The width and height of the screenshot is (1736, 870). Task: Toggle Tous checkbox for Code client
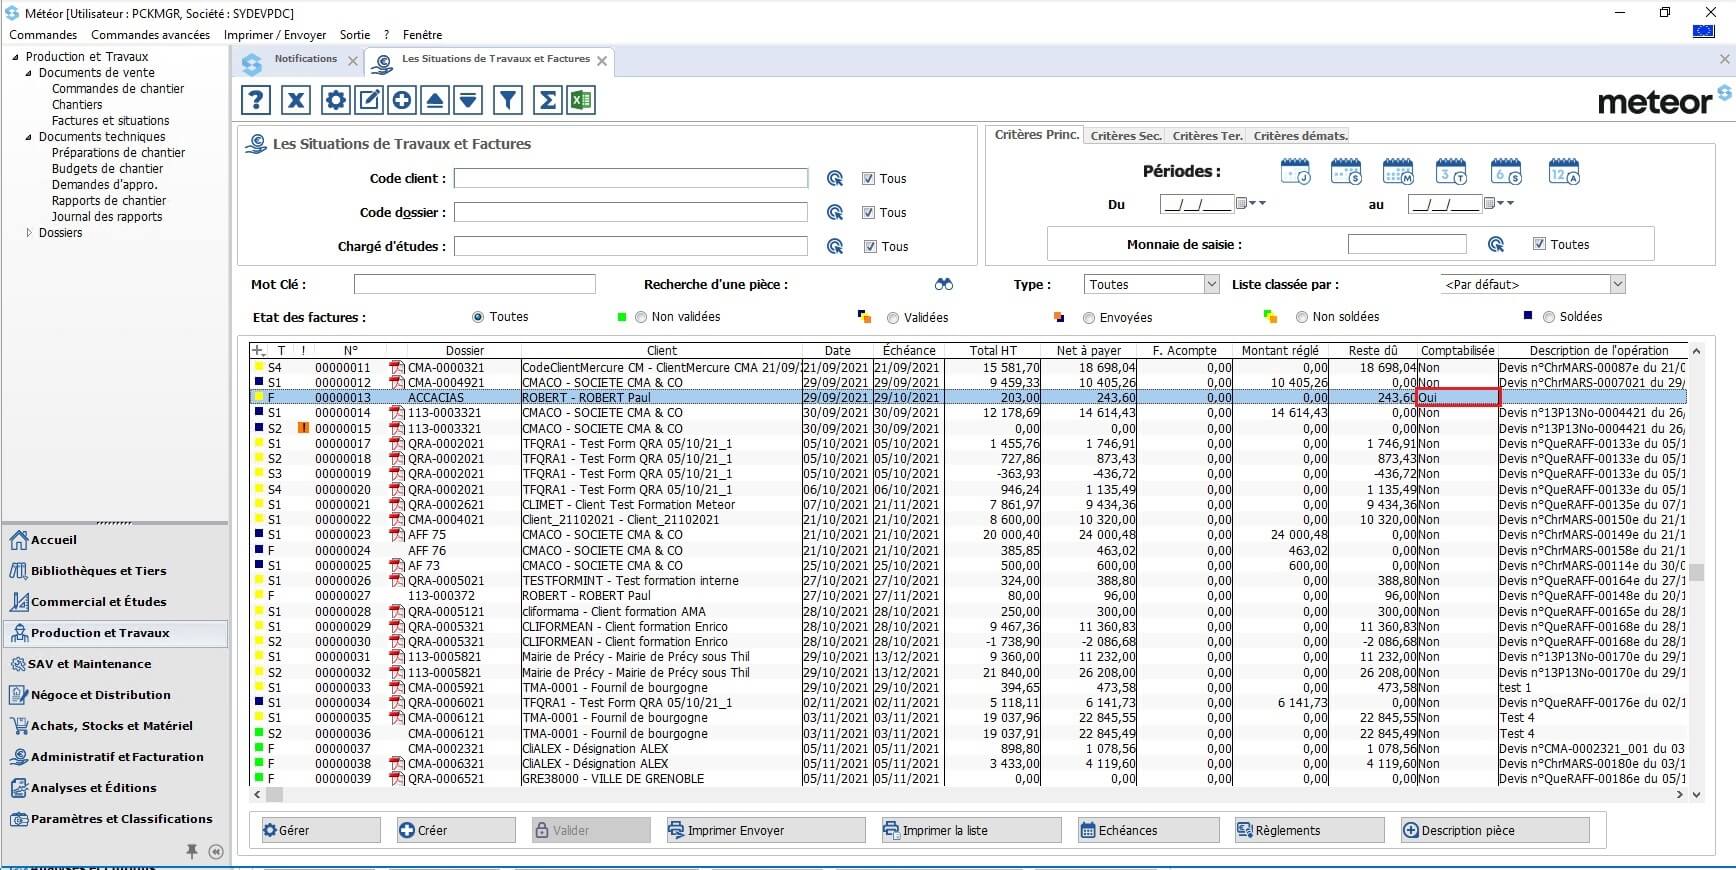click(x=868, y=179)
